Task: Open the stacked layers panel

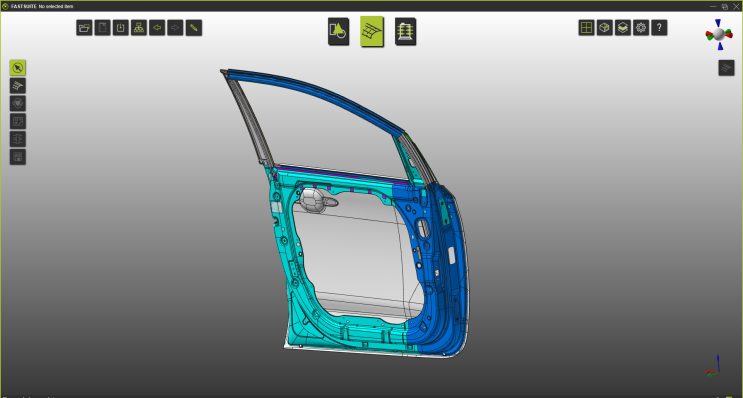Action: point(623,28)
